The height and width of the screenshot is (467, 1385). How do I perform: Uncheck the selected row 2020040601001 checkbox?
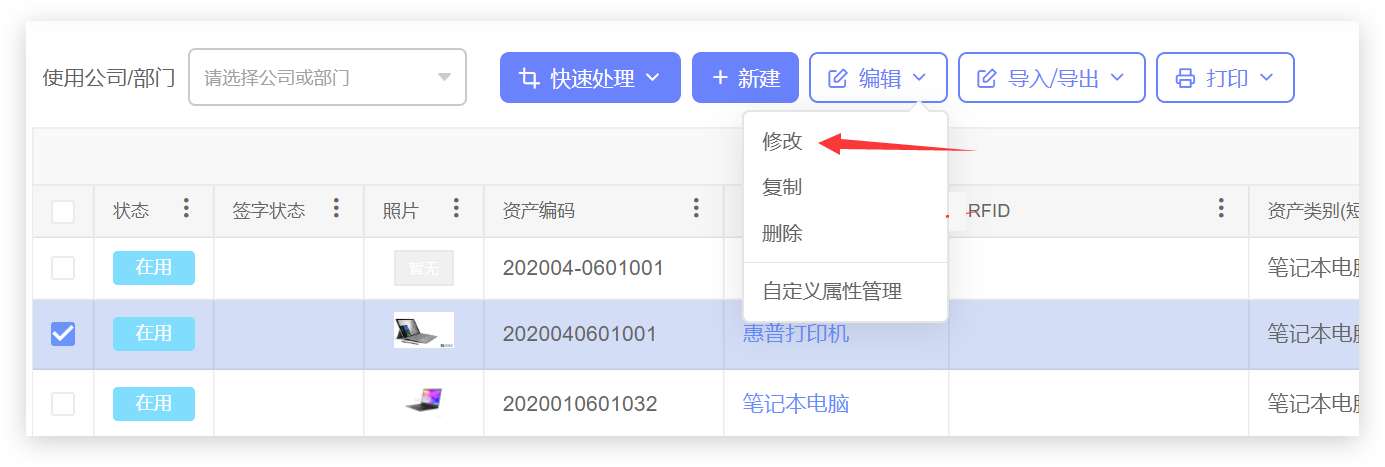(63, 333)
